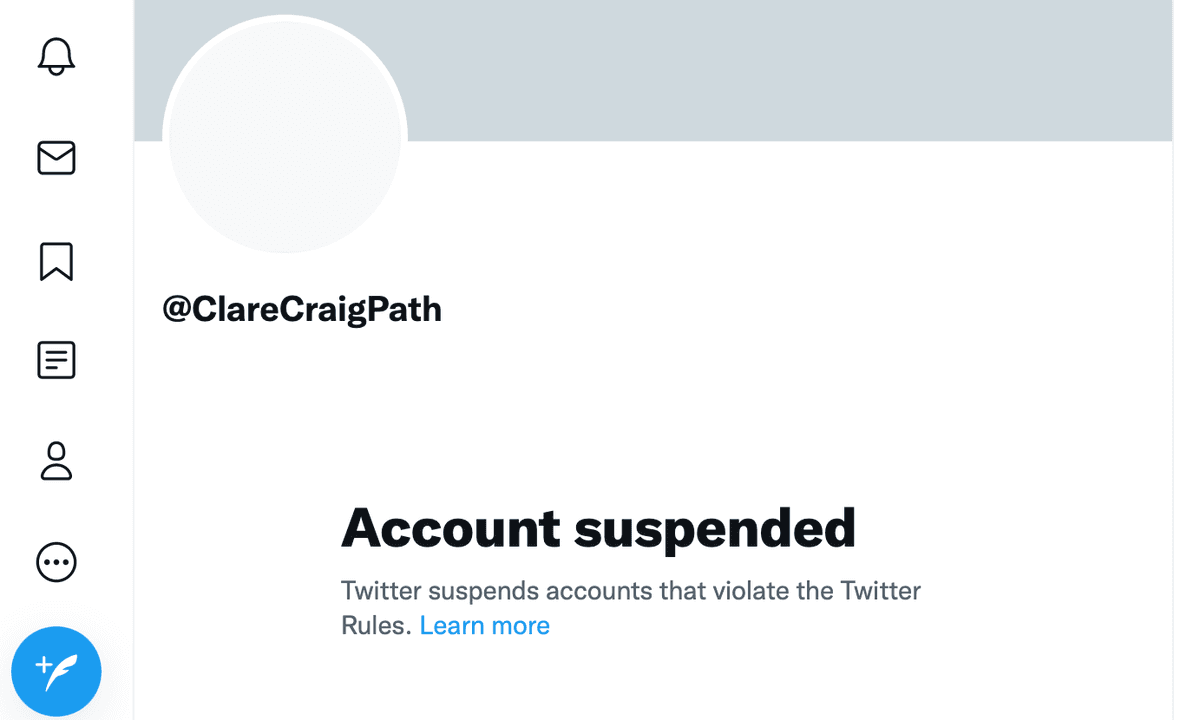Open Direct Messages via envelope icon
1200x720 pixels.
pyautogui.click(x=56, y=159)
